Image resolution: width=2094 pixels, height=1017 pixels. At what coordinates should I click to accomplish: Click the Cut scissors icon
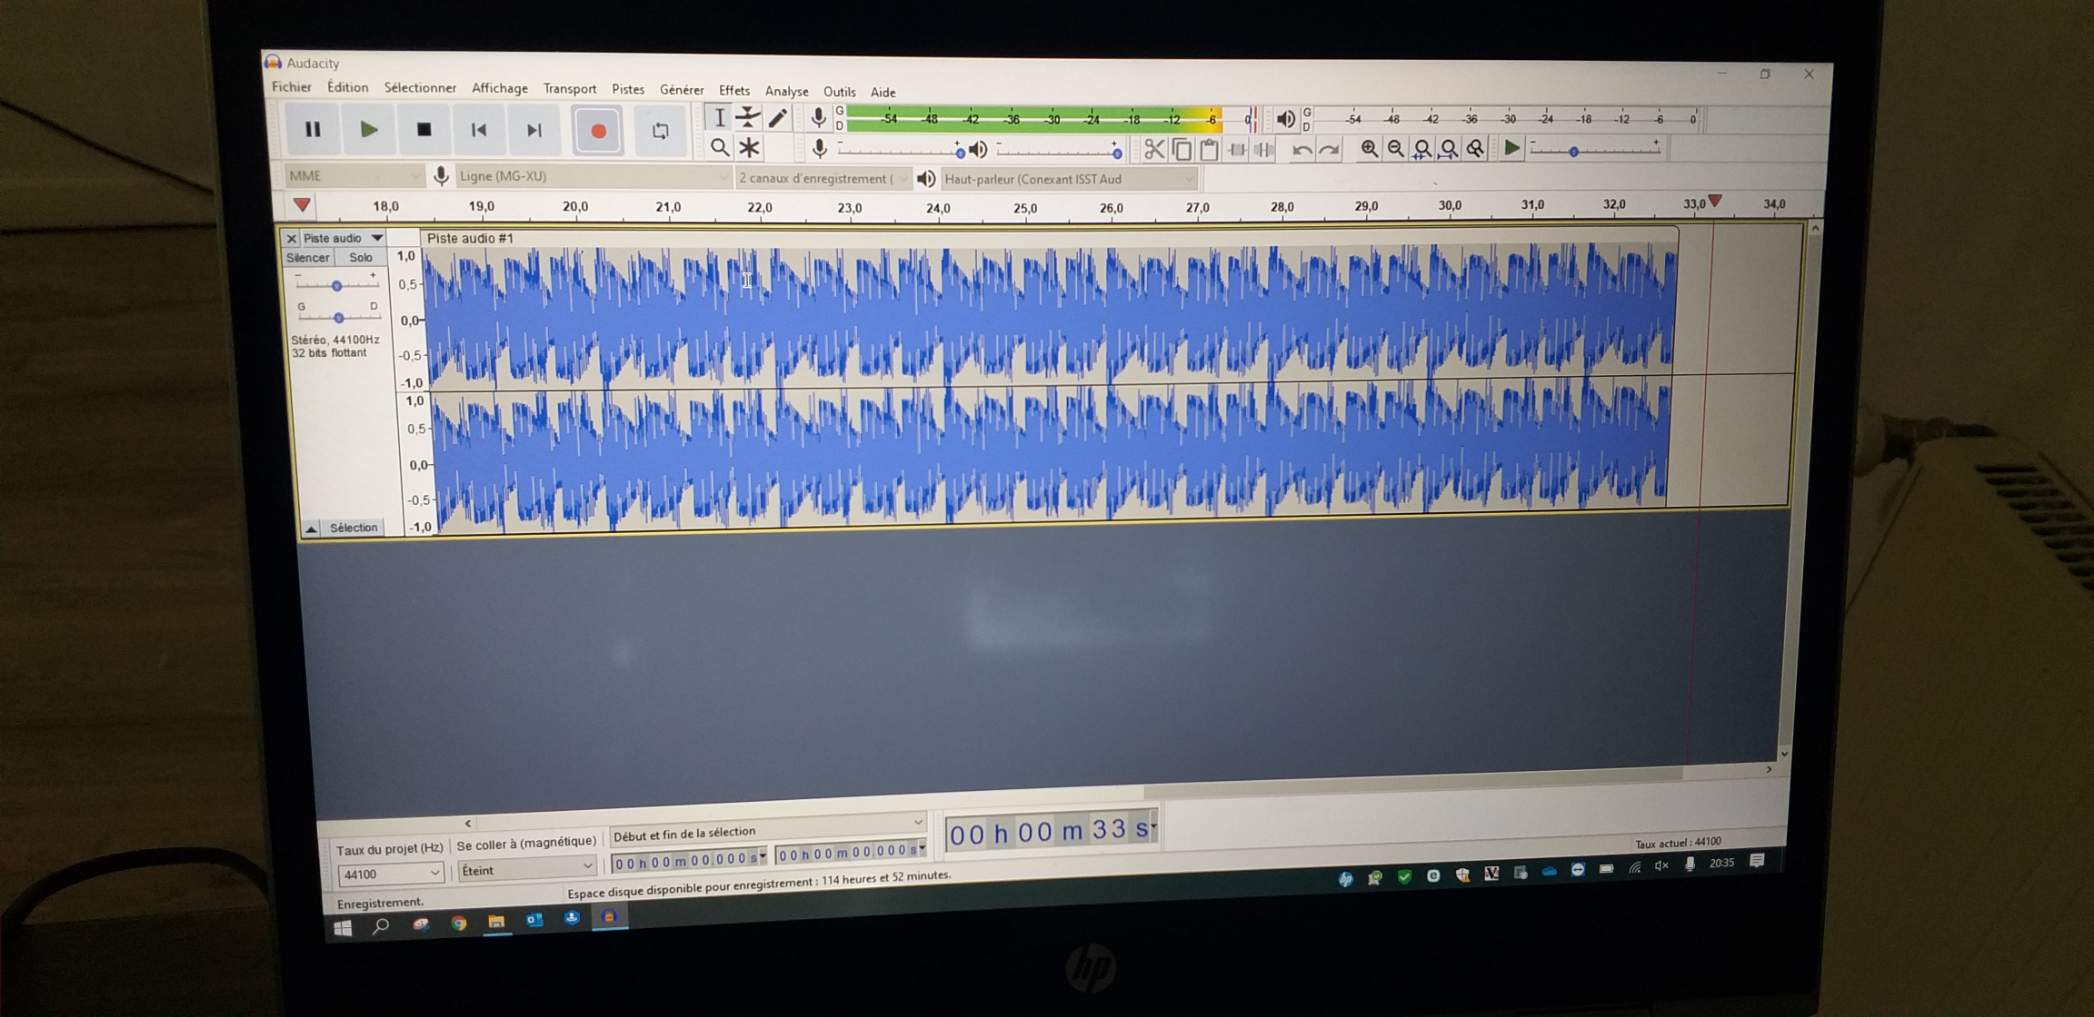pyautogui.click(x=1154, y=150)
